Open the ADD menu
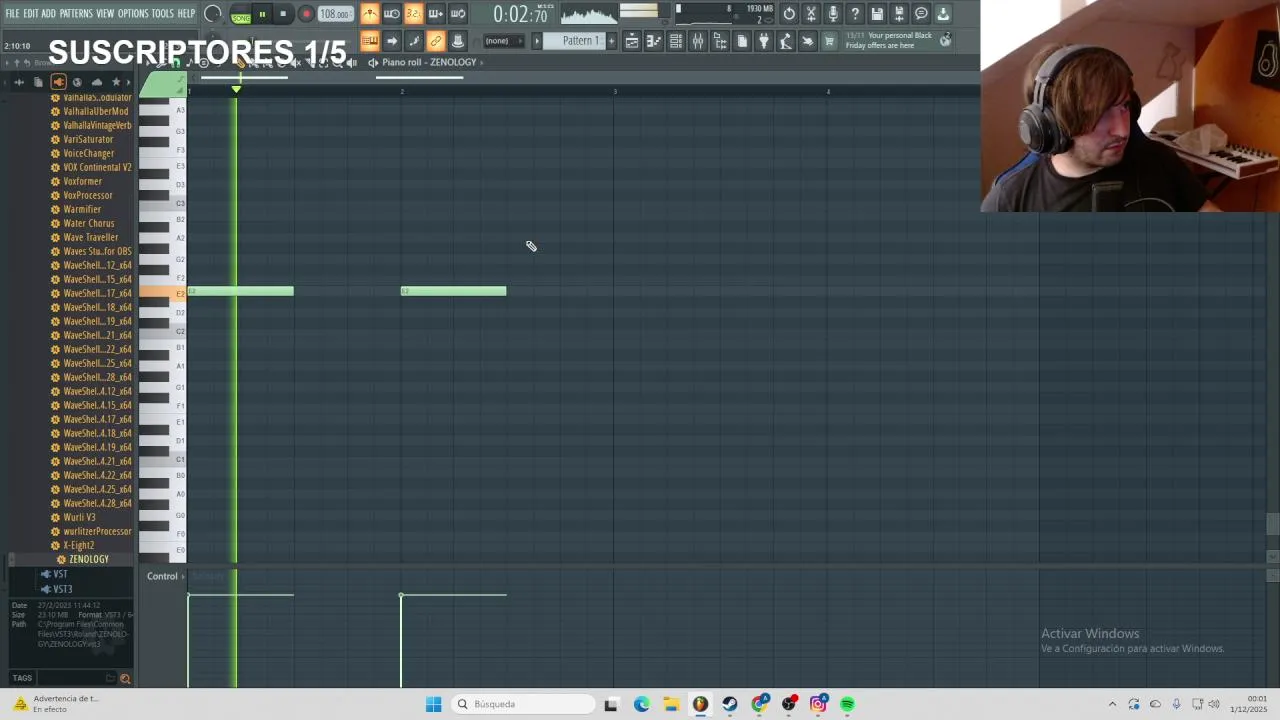 [x=48, y=14]
